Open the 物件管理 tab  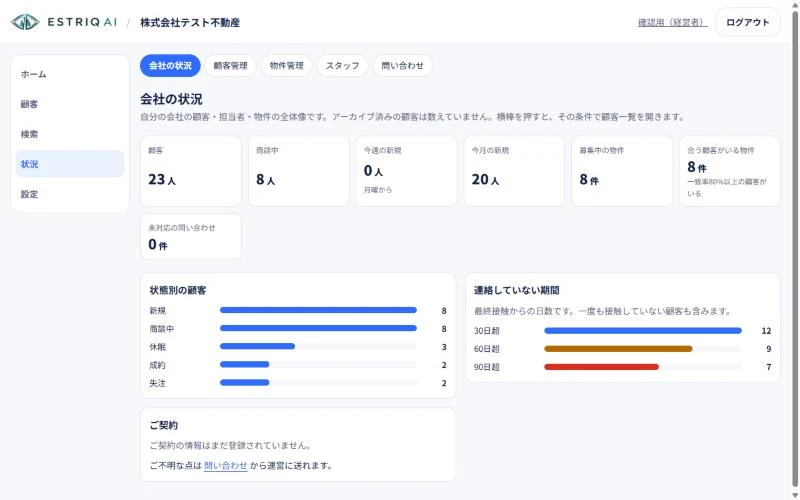(x=286, y=65)
